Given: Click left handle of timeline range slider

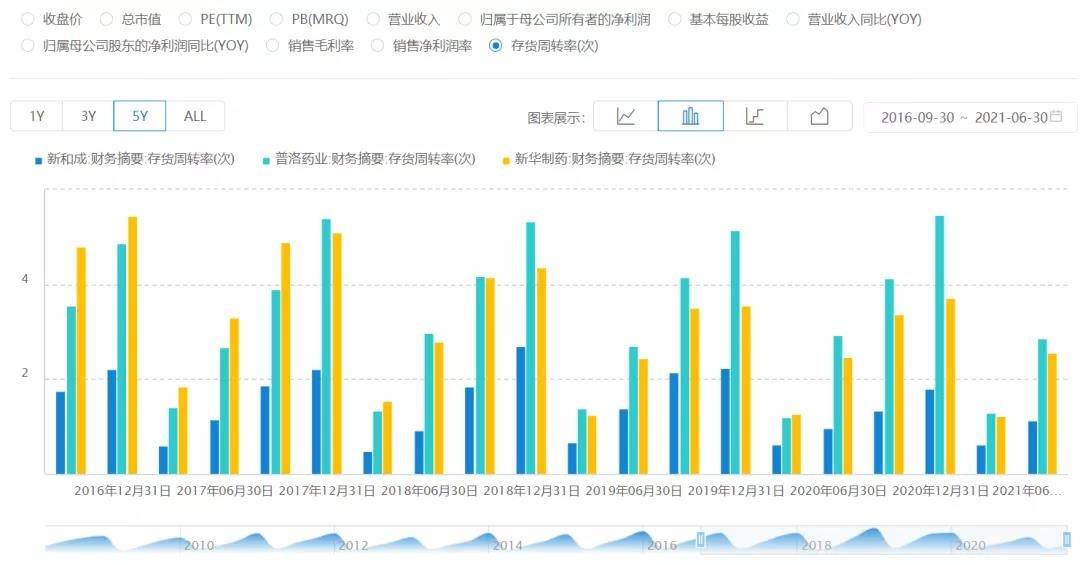Looking at the screenshot, I should 701,539.
